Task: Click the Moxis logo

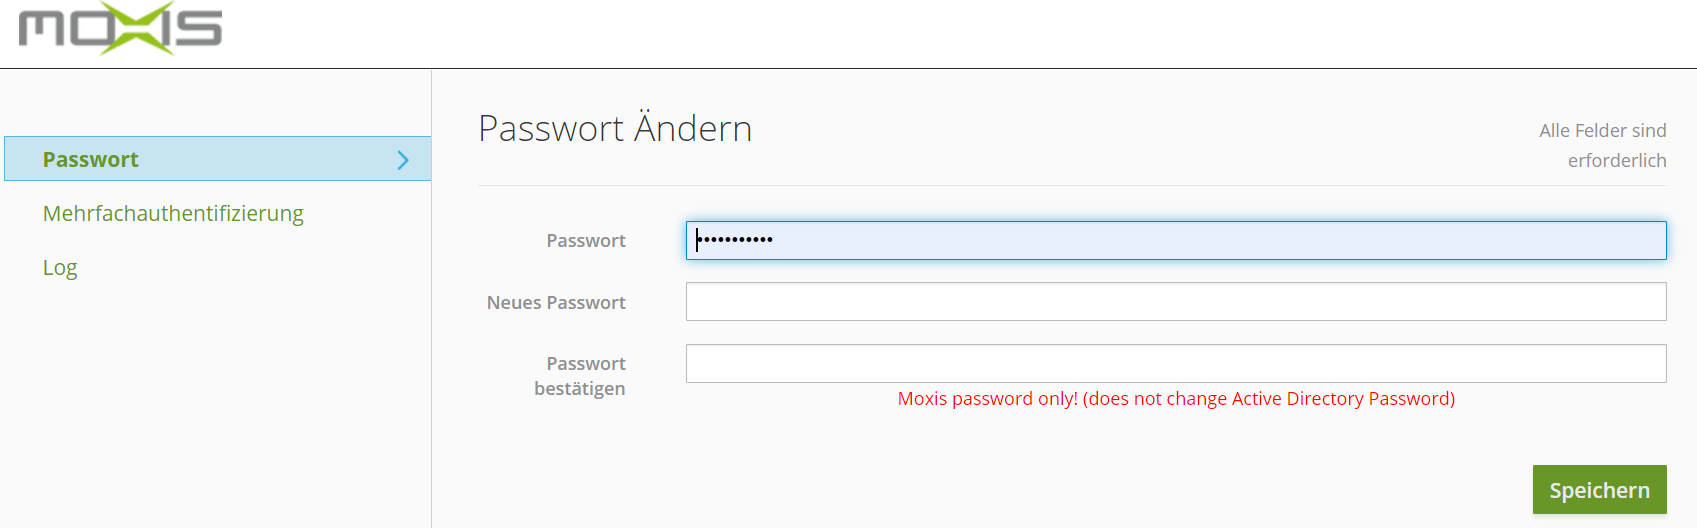Action: [x=120, y=28]
